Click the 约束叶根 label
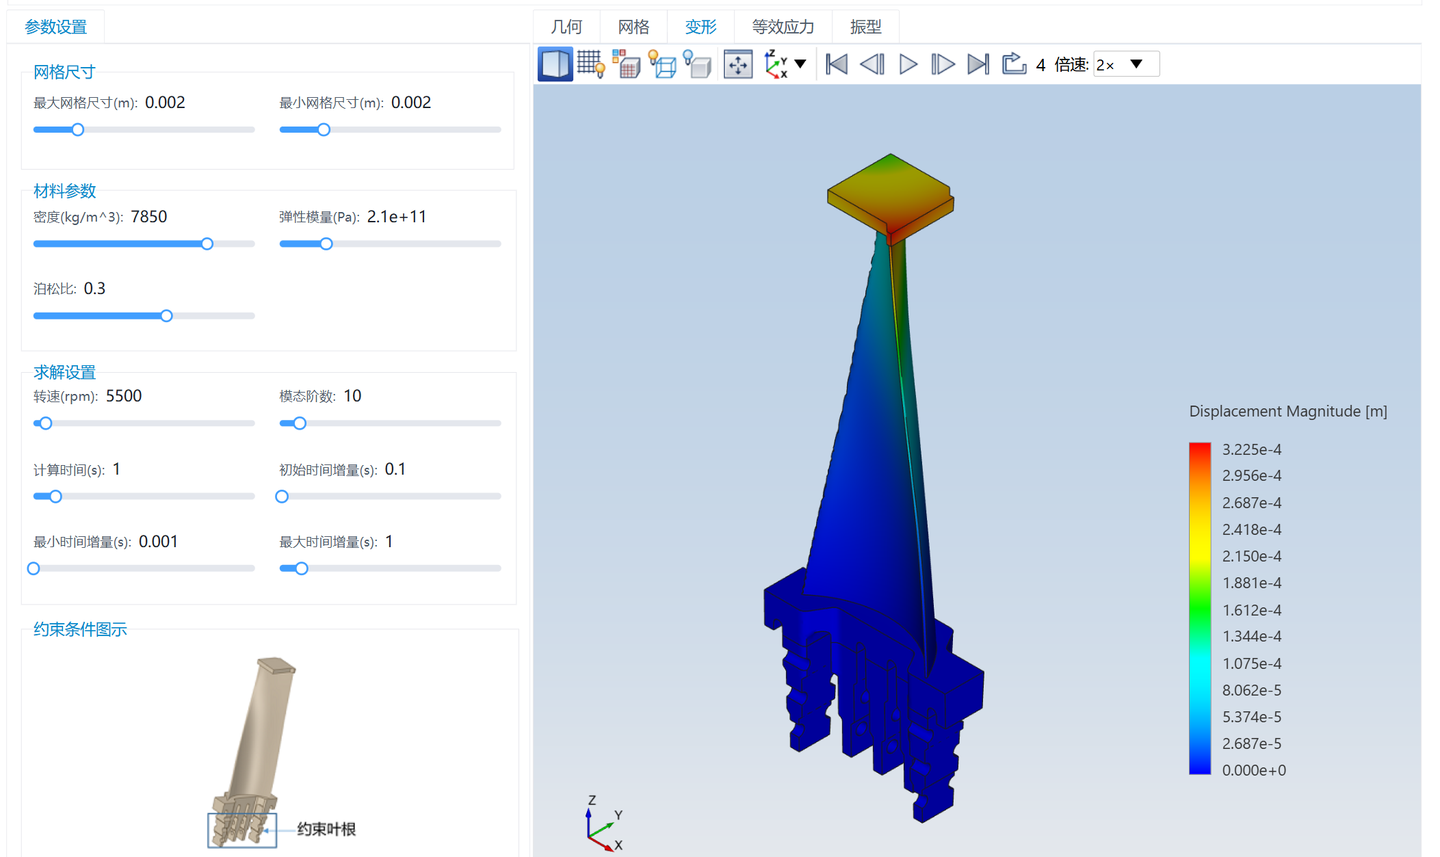This screenshot has height=857, width=1440. click(327, 829)
